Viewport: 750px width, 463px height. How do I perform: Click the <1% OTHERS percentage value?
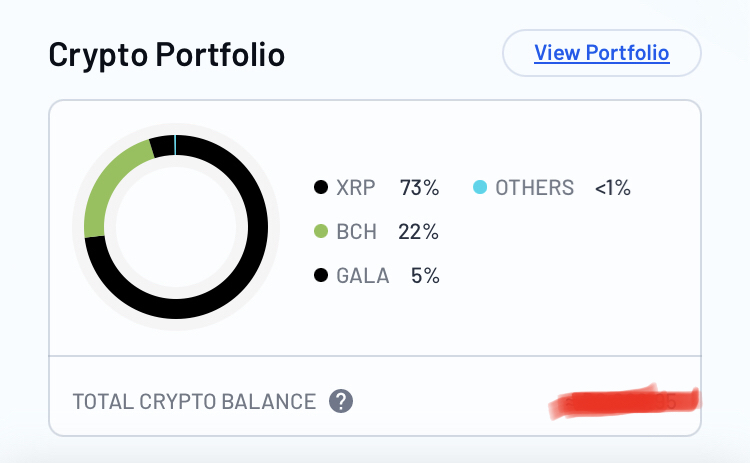(613, 187)
